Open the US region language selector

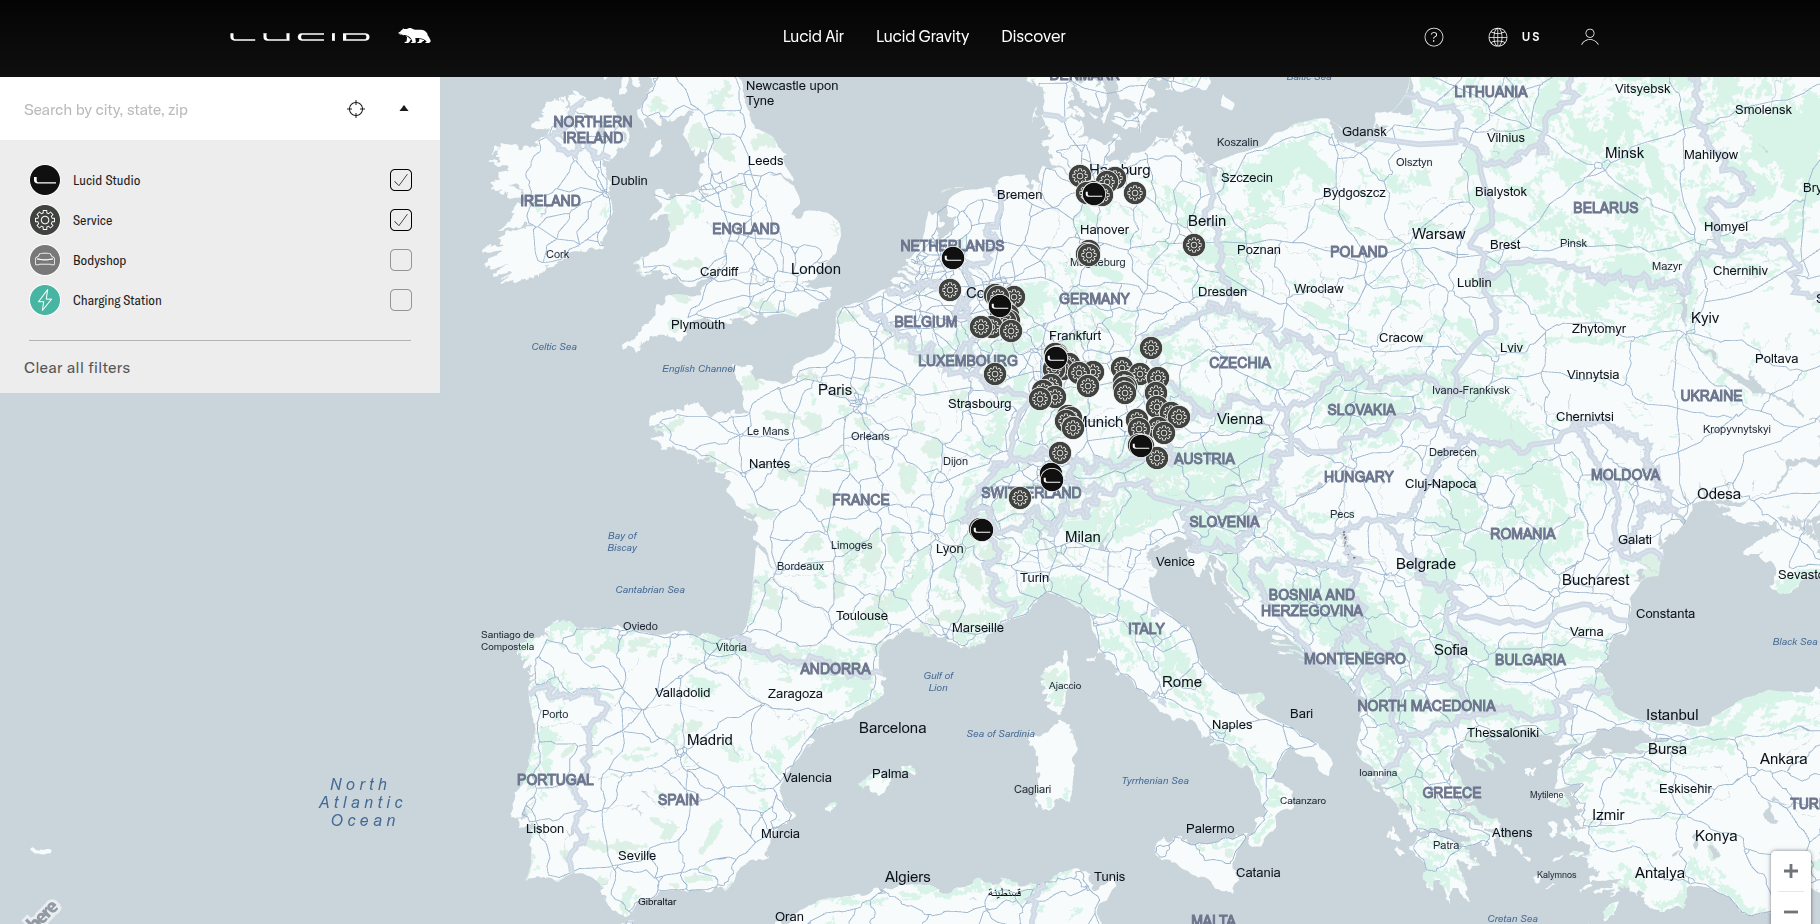[1514, 37]
